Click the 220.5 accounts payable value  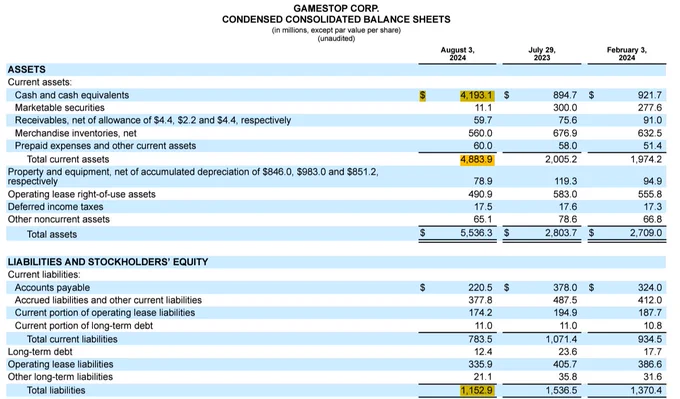coord(480,288)
